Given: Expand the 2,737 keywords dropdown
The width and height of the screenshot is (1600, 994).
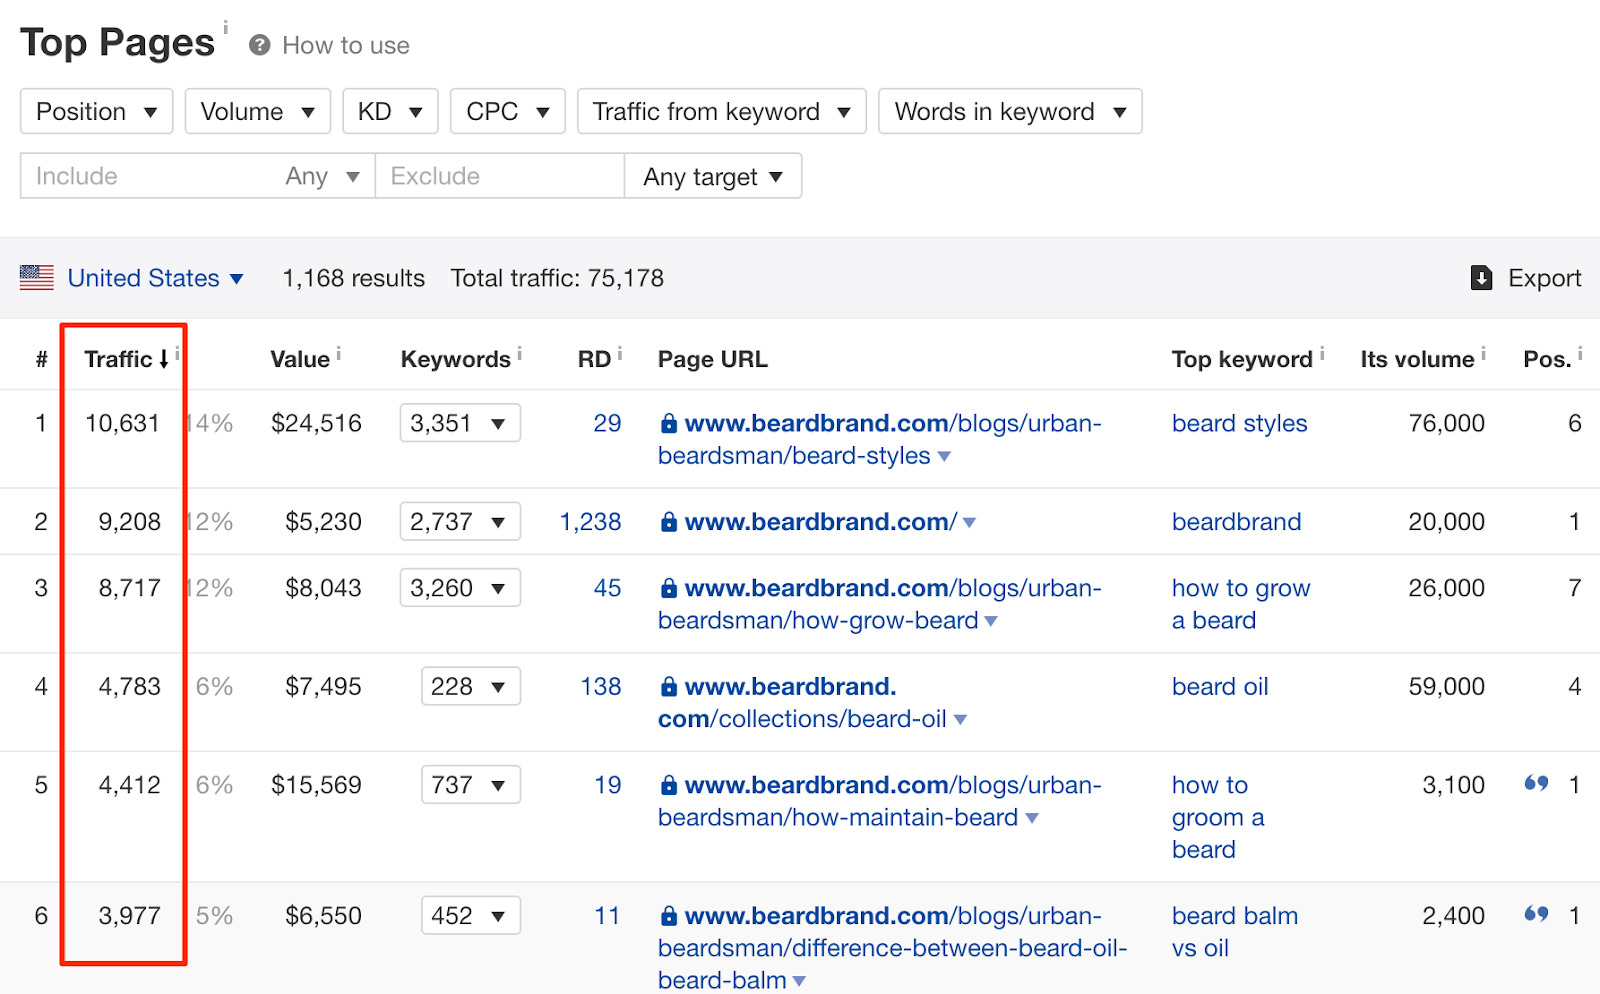Looking at the screenshot, I should (460, 521).
